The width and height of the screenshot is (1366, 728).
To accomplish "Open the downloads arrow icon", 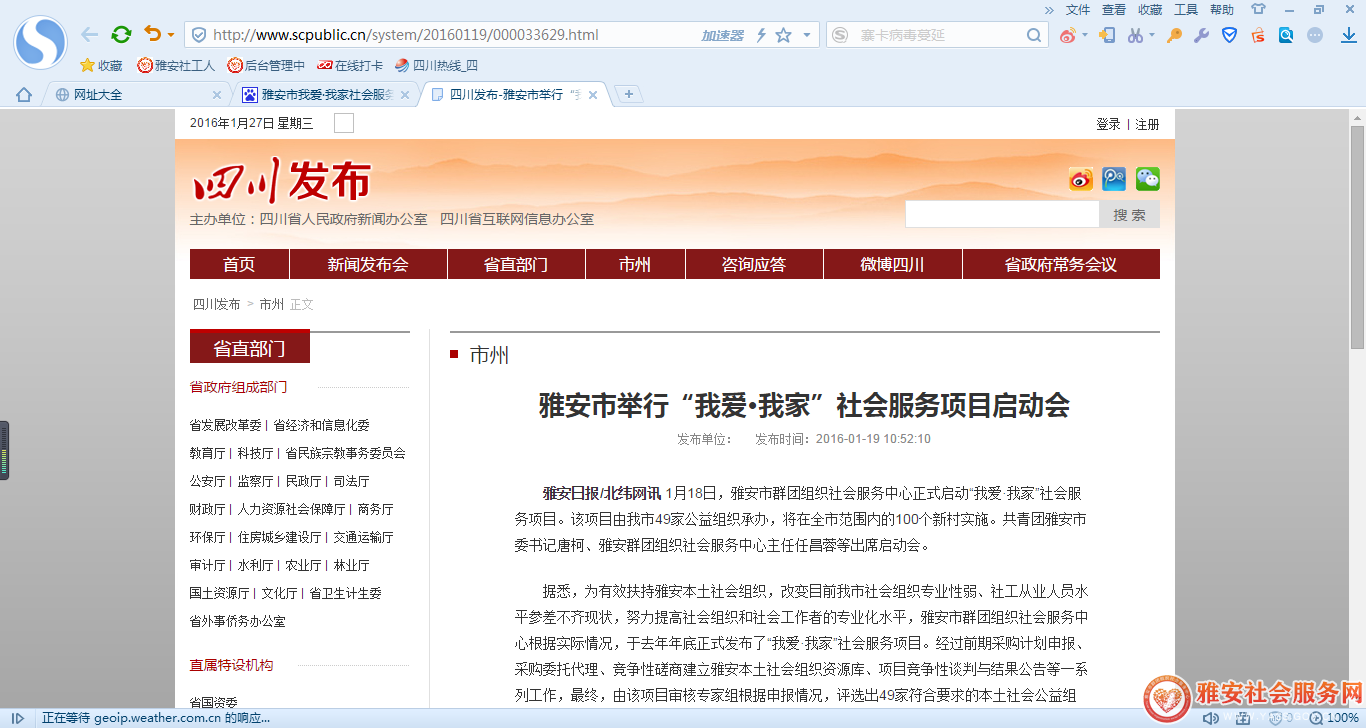I will tap(1348, 35).
